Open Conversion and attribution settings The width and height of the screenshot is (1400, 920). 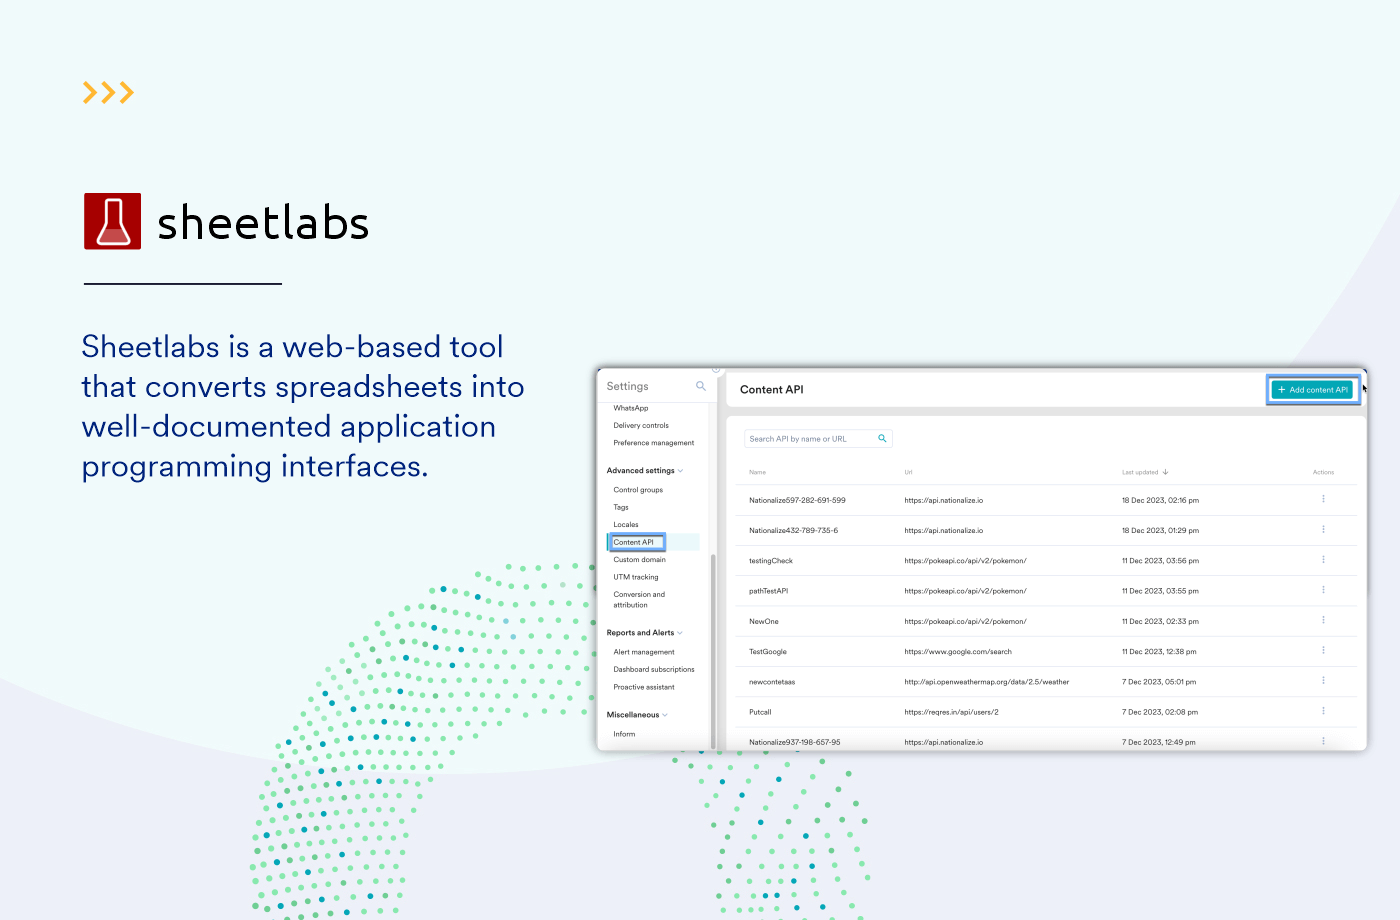click(639, 599)
